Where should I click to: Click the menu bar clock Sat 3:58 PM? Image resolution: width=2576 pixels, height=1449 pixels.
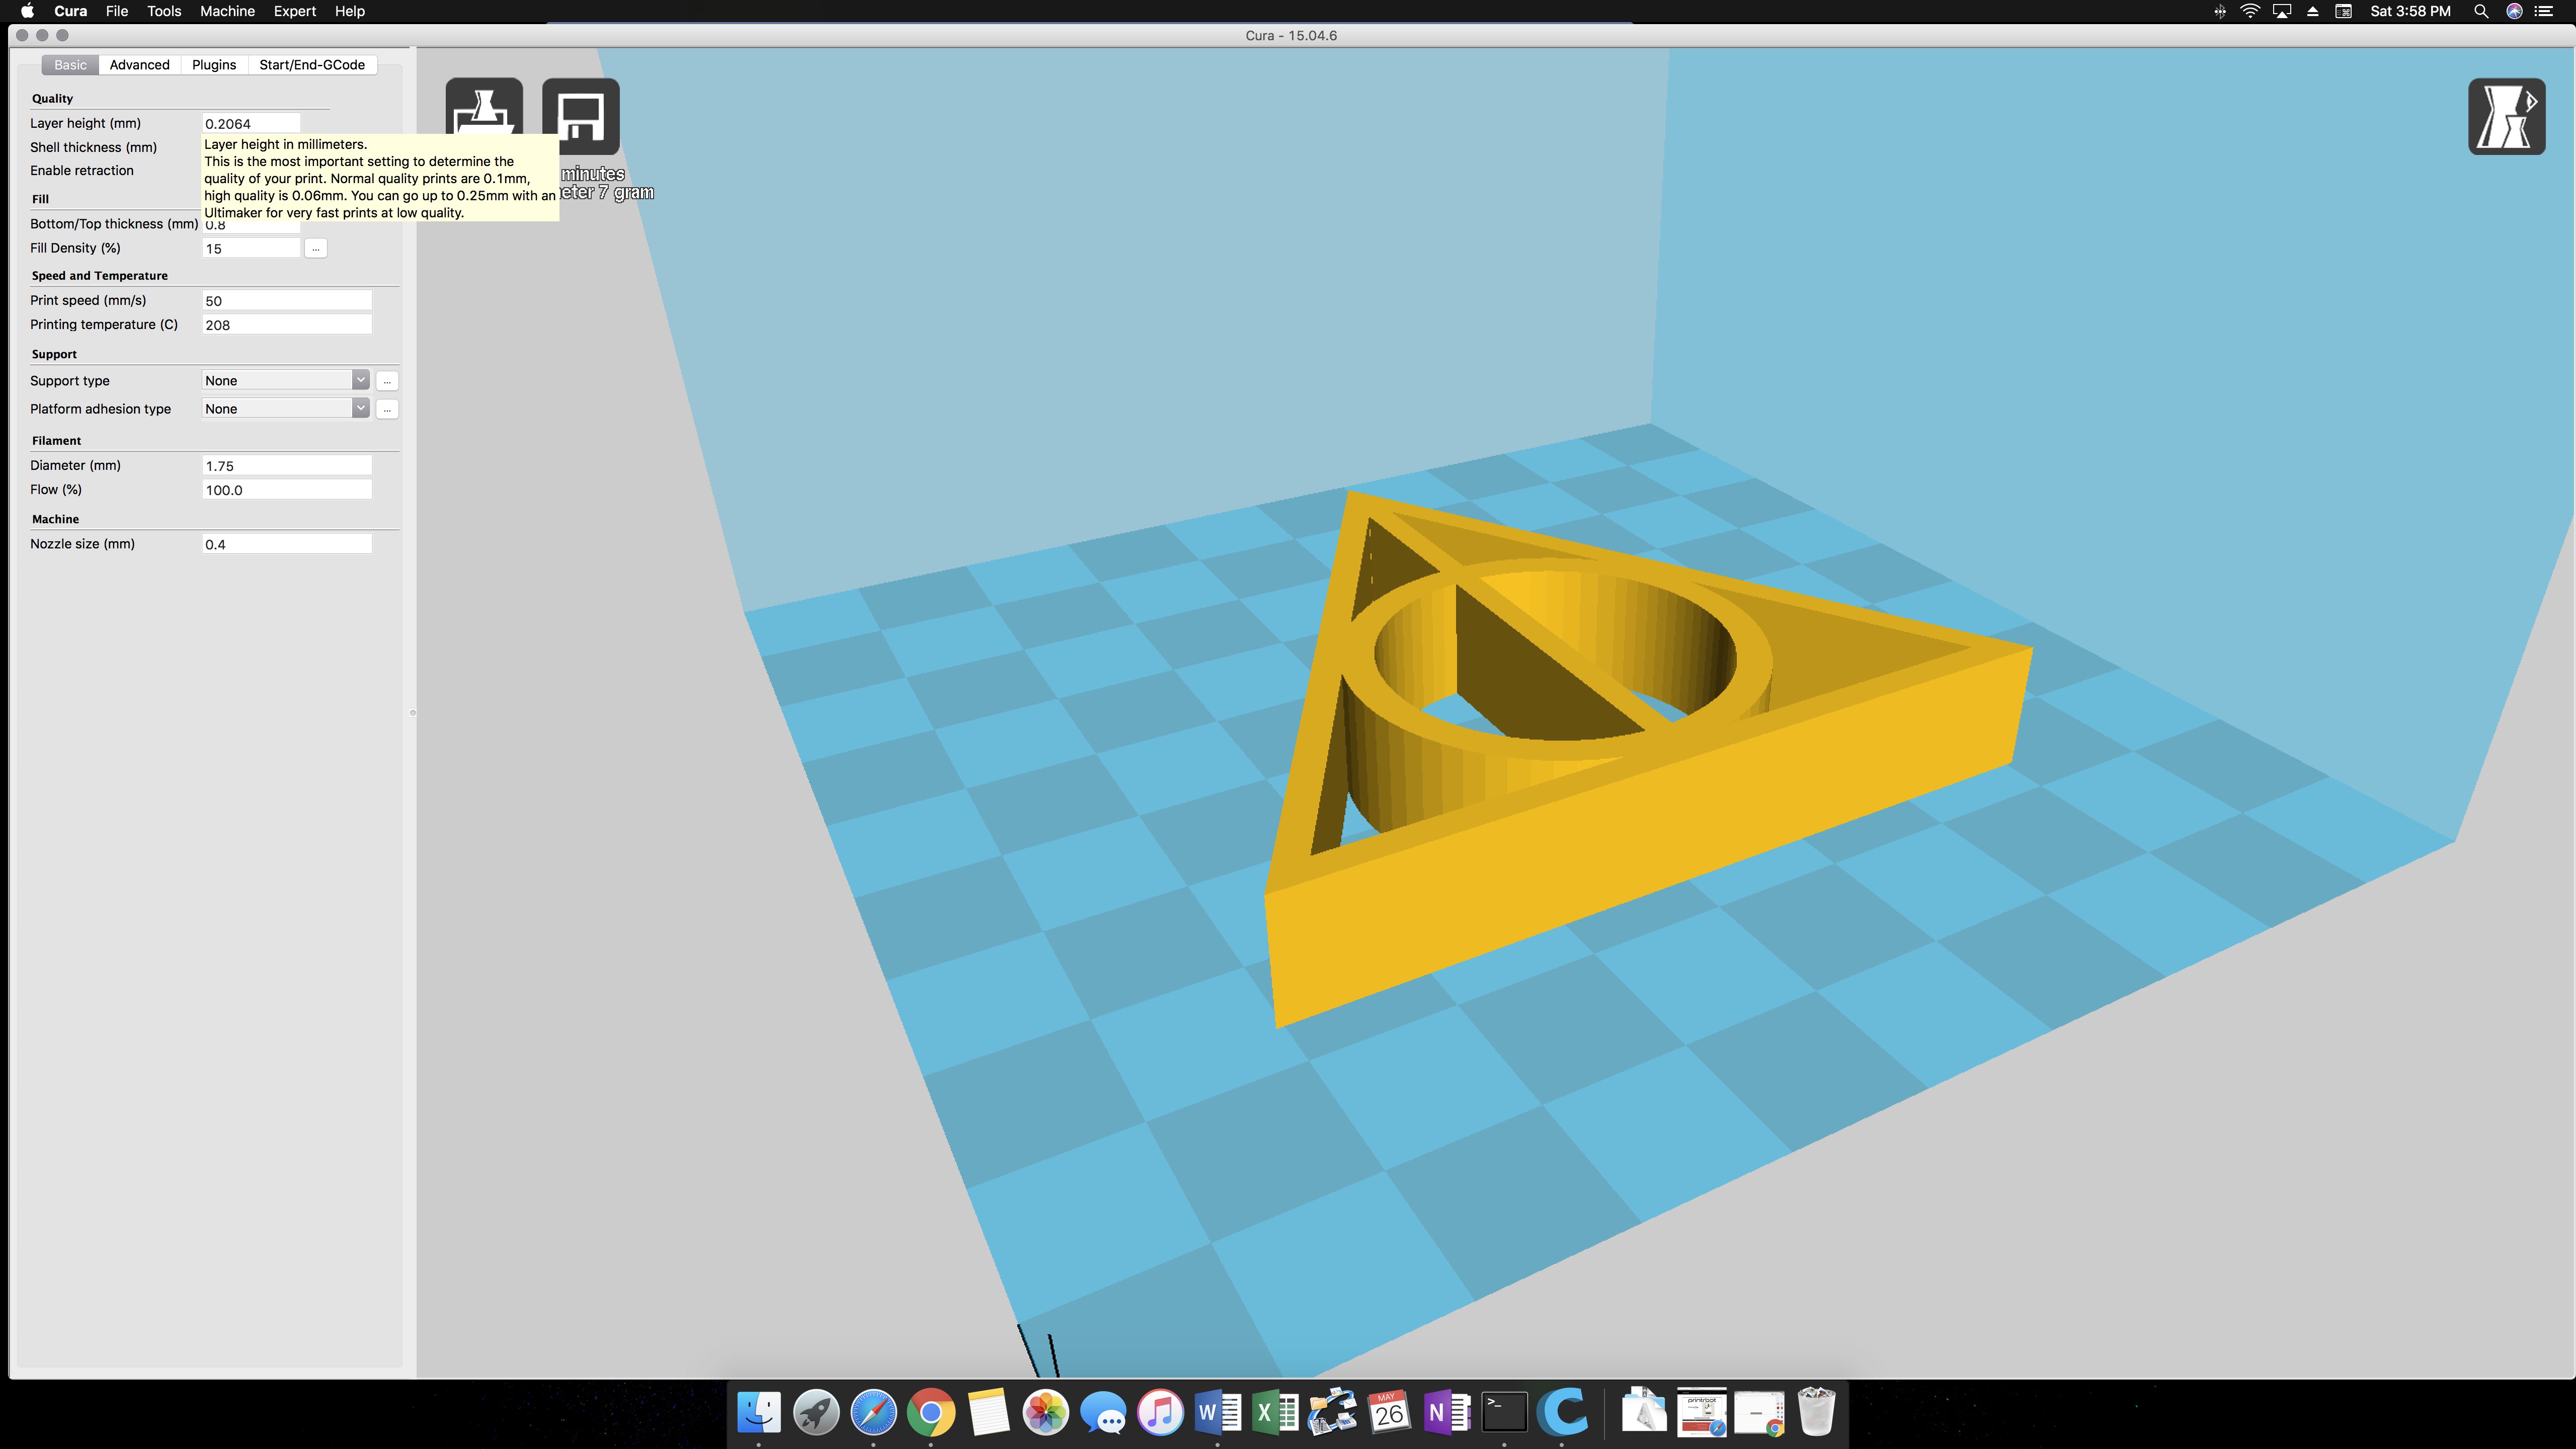point(2410,11)
